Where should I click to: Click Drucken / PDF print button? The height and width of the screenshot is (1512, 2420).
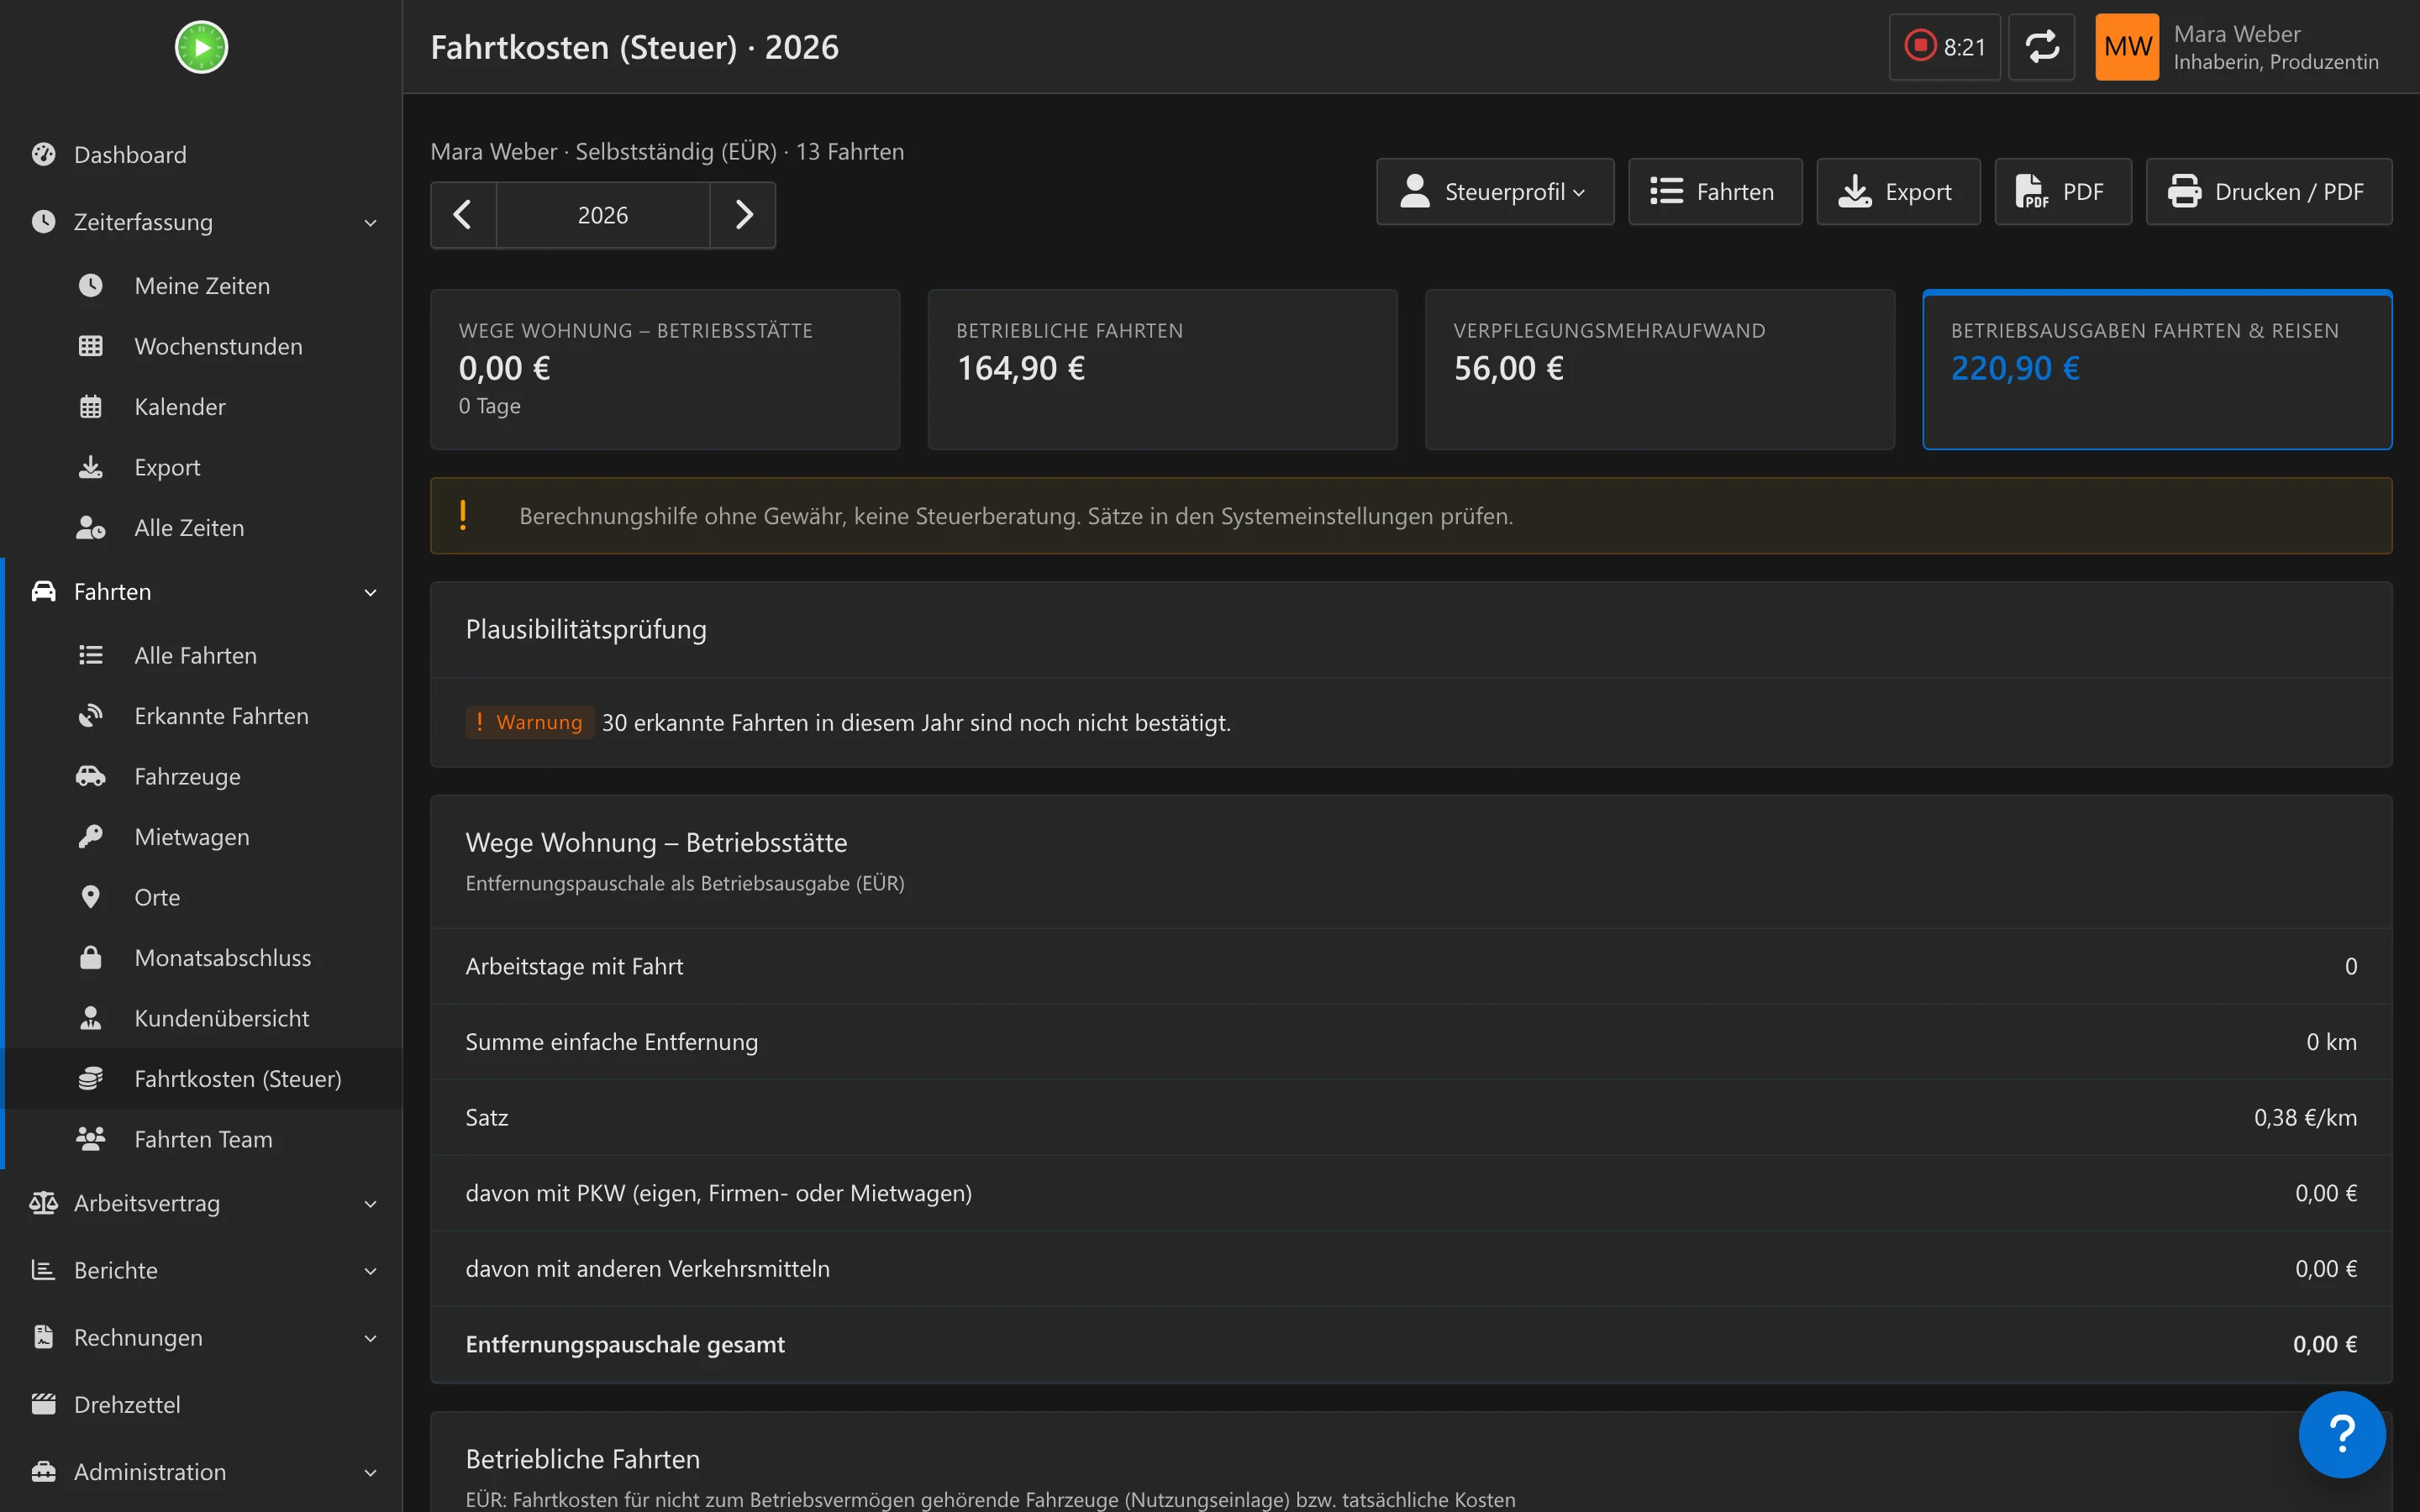pos(2269,191)
